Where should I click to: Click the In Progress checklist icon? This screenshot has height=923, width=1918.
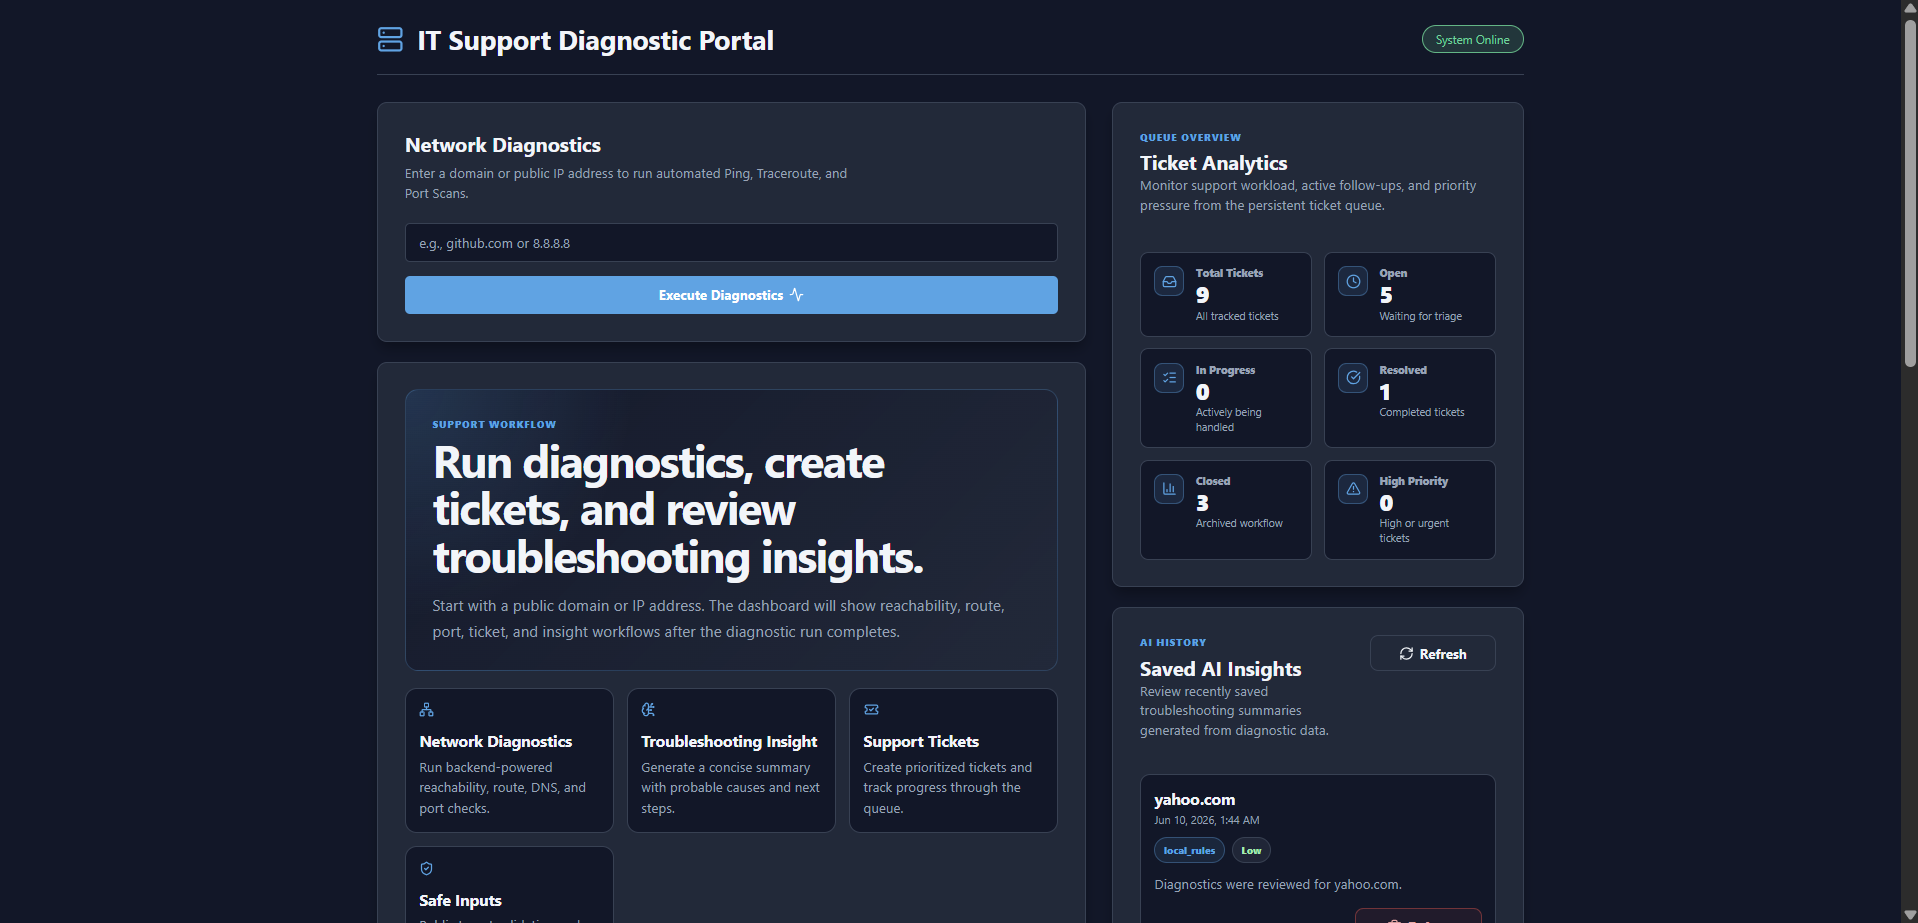(1169, 378)
